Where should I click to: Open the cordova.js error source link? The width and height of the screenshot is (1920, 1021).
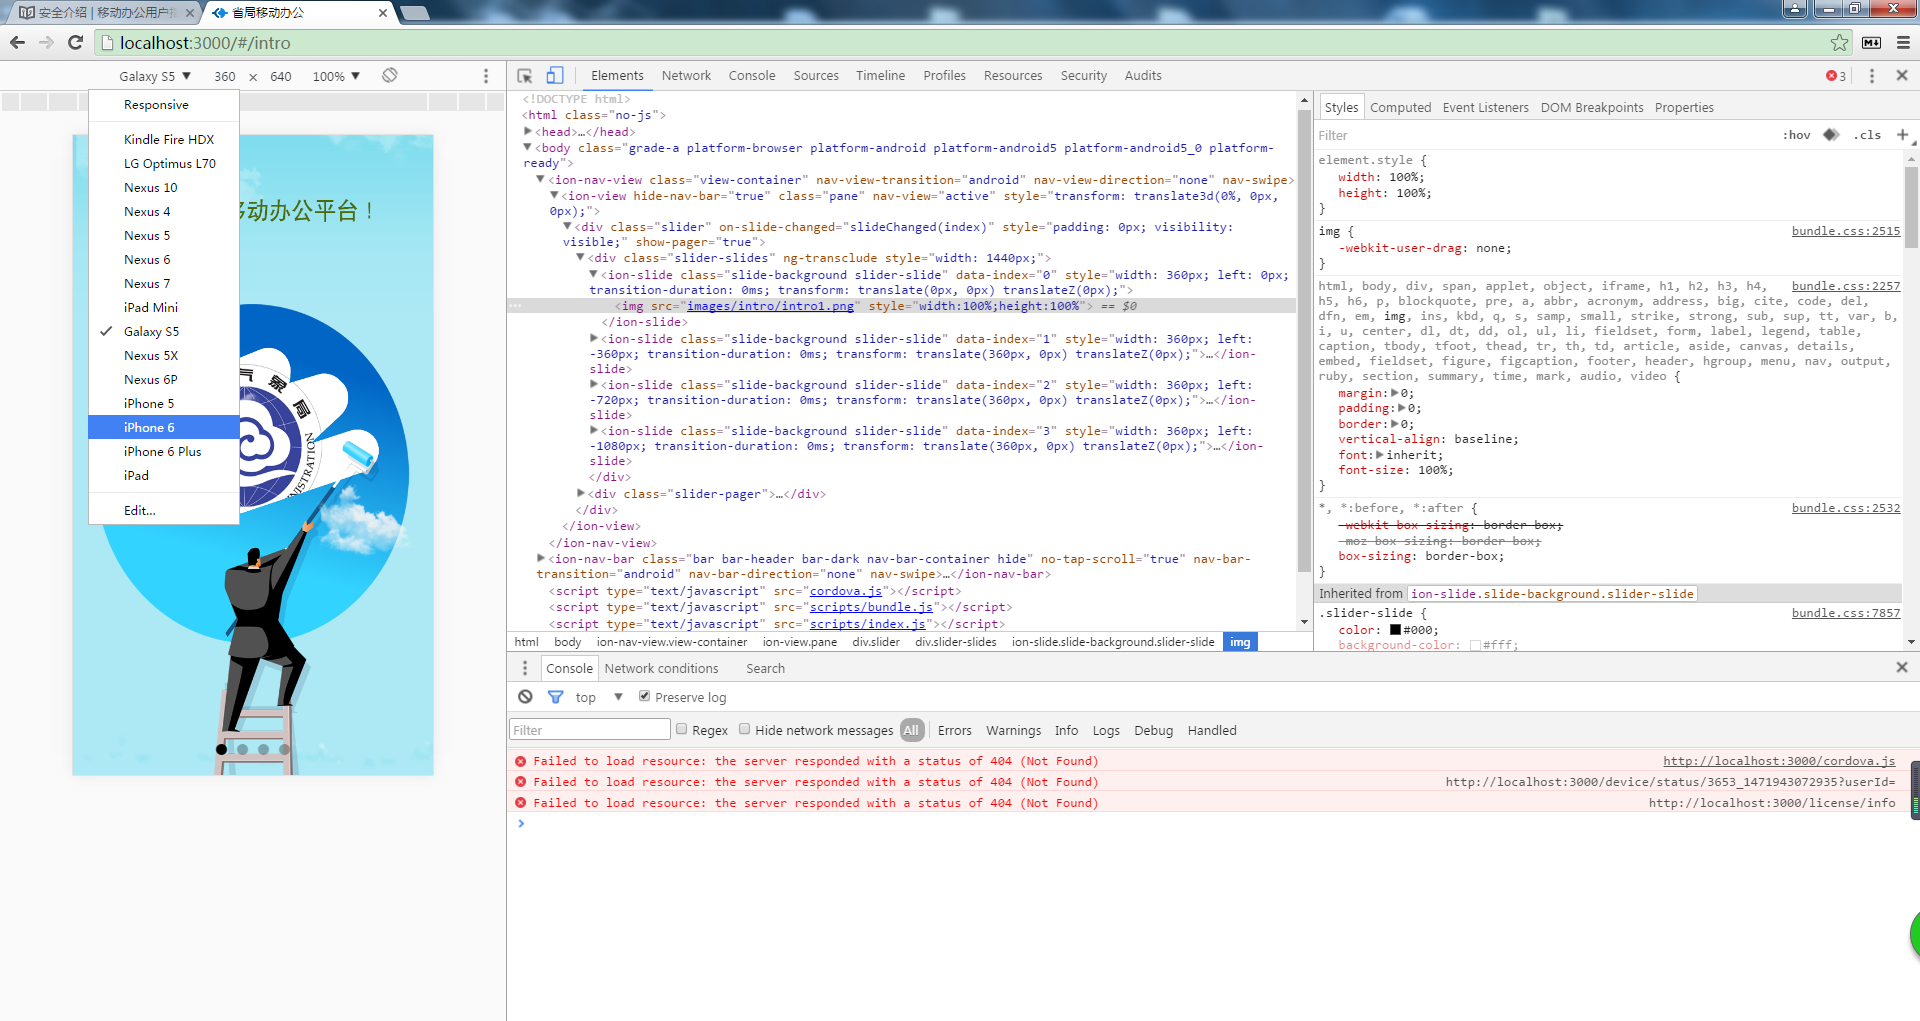pyautogui.click(x=1779, y=761)
